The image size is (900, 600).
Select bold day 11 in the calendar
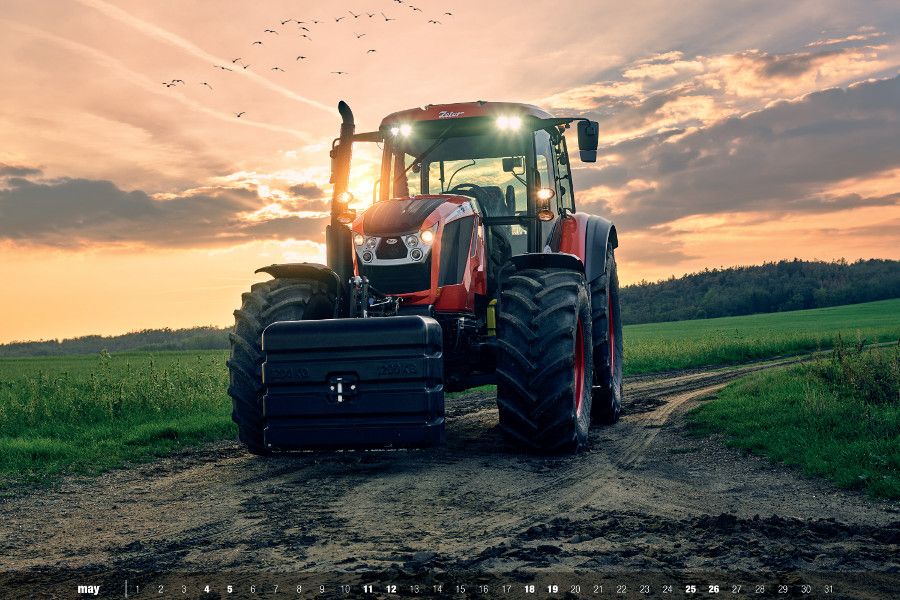click(367, 589)
